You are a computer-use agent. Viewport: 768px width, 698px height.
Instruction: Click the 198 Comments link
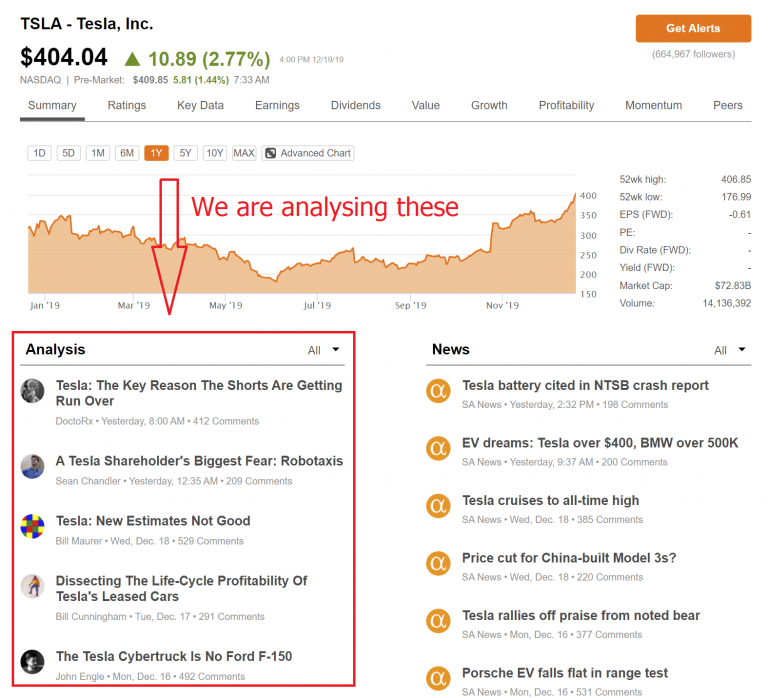coord(635,405)
